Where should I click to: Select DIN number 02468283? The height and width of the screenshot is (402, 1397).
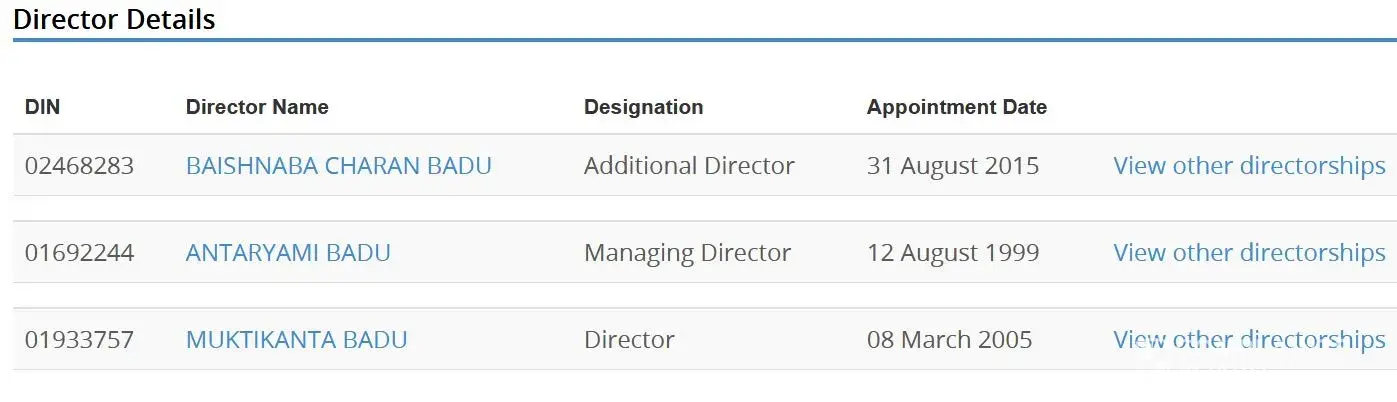79,166
